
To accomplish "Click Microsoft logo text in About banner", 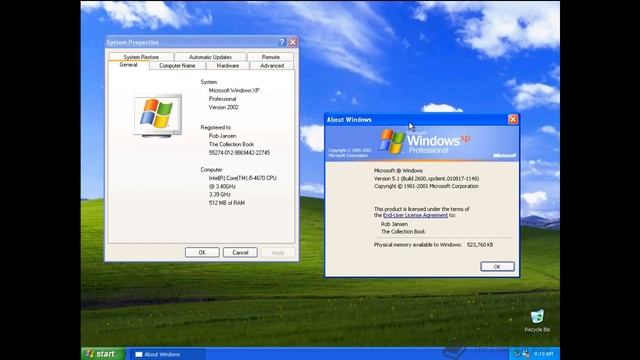I will tap(504, 156).
